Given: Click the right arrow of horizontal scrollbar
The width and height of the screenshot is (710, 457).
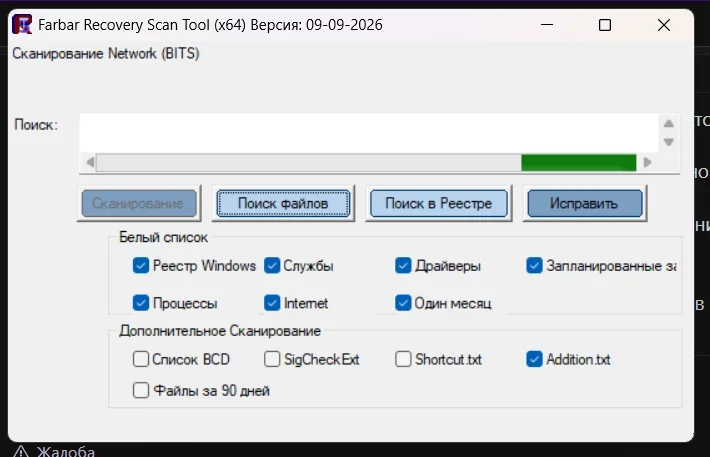Looking at the screenshot, I should (648, 162).
